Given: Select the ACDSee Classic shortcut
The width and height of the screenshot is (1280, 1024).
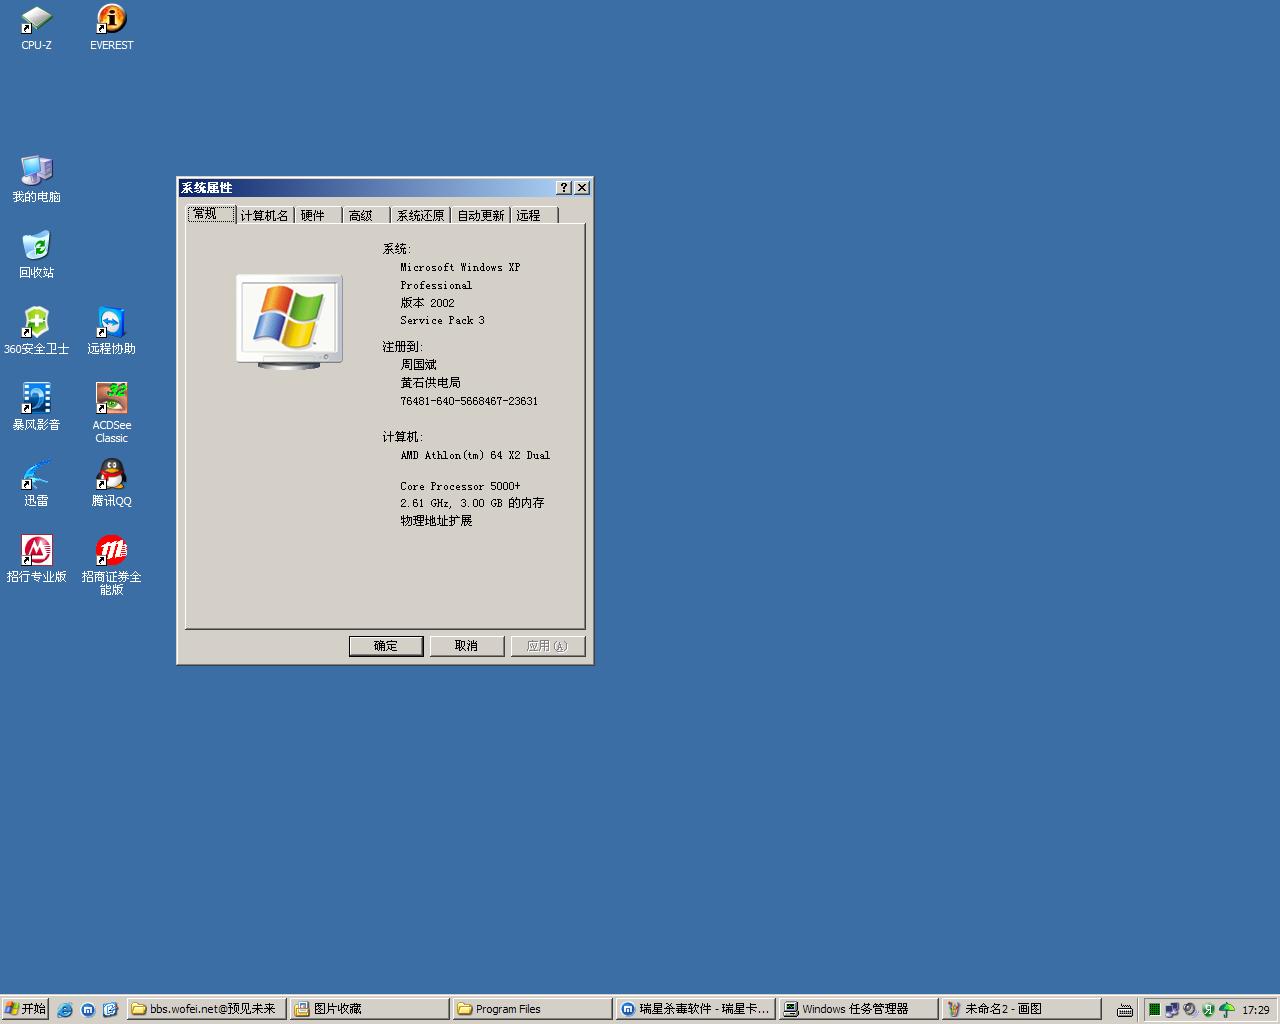Looking at the screenshot, I should [x=111, y=413].
